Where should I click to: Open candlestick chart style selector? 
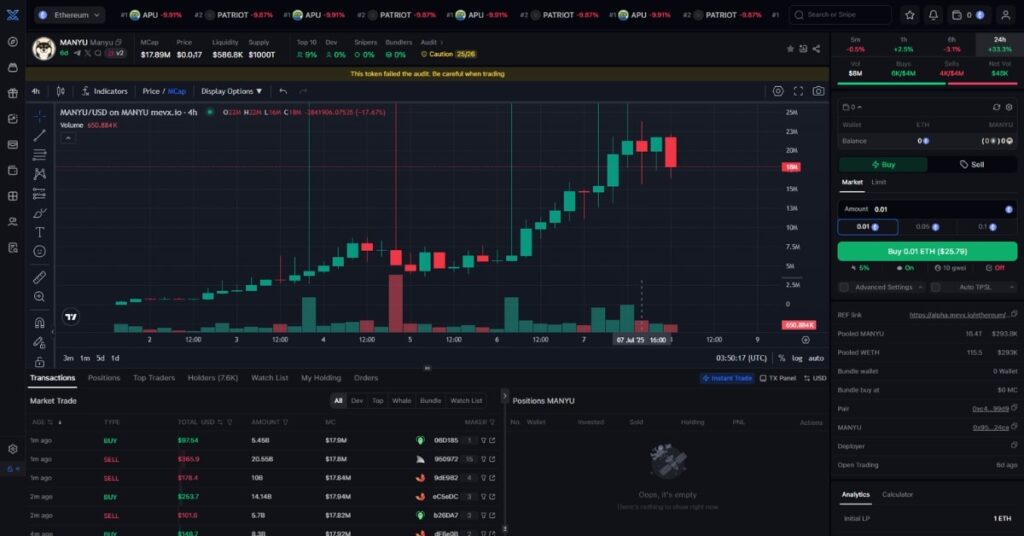(61, 91)
